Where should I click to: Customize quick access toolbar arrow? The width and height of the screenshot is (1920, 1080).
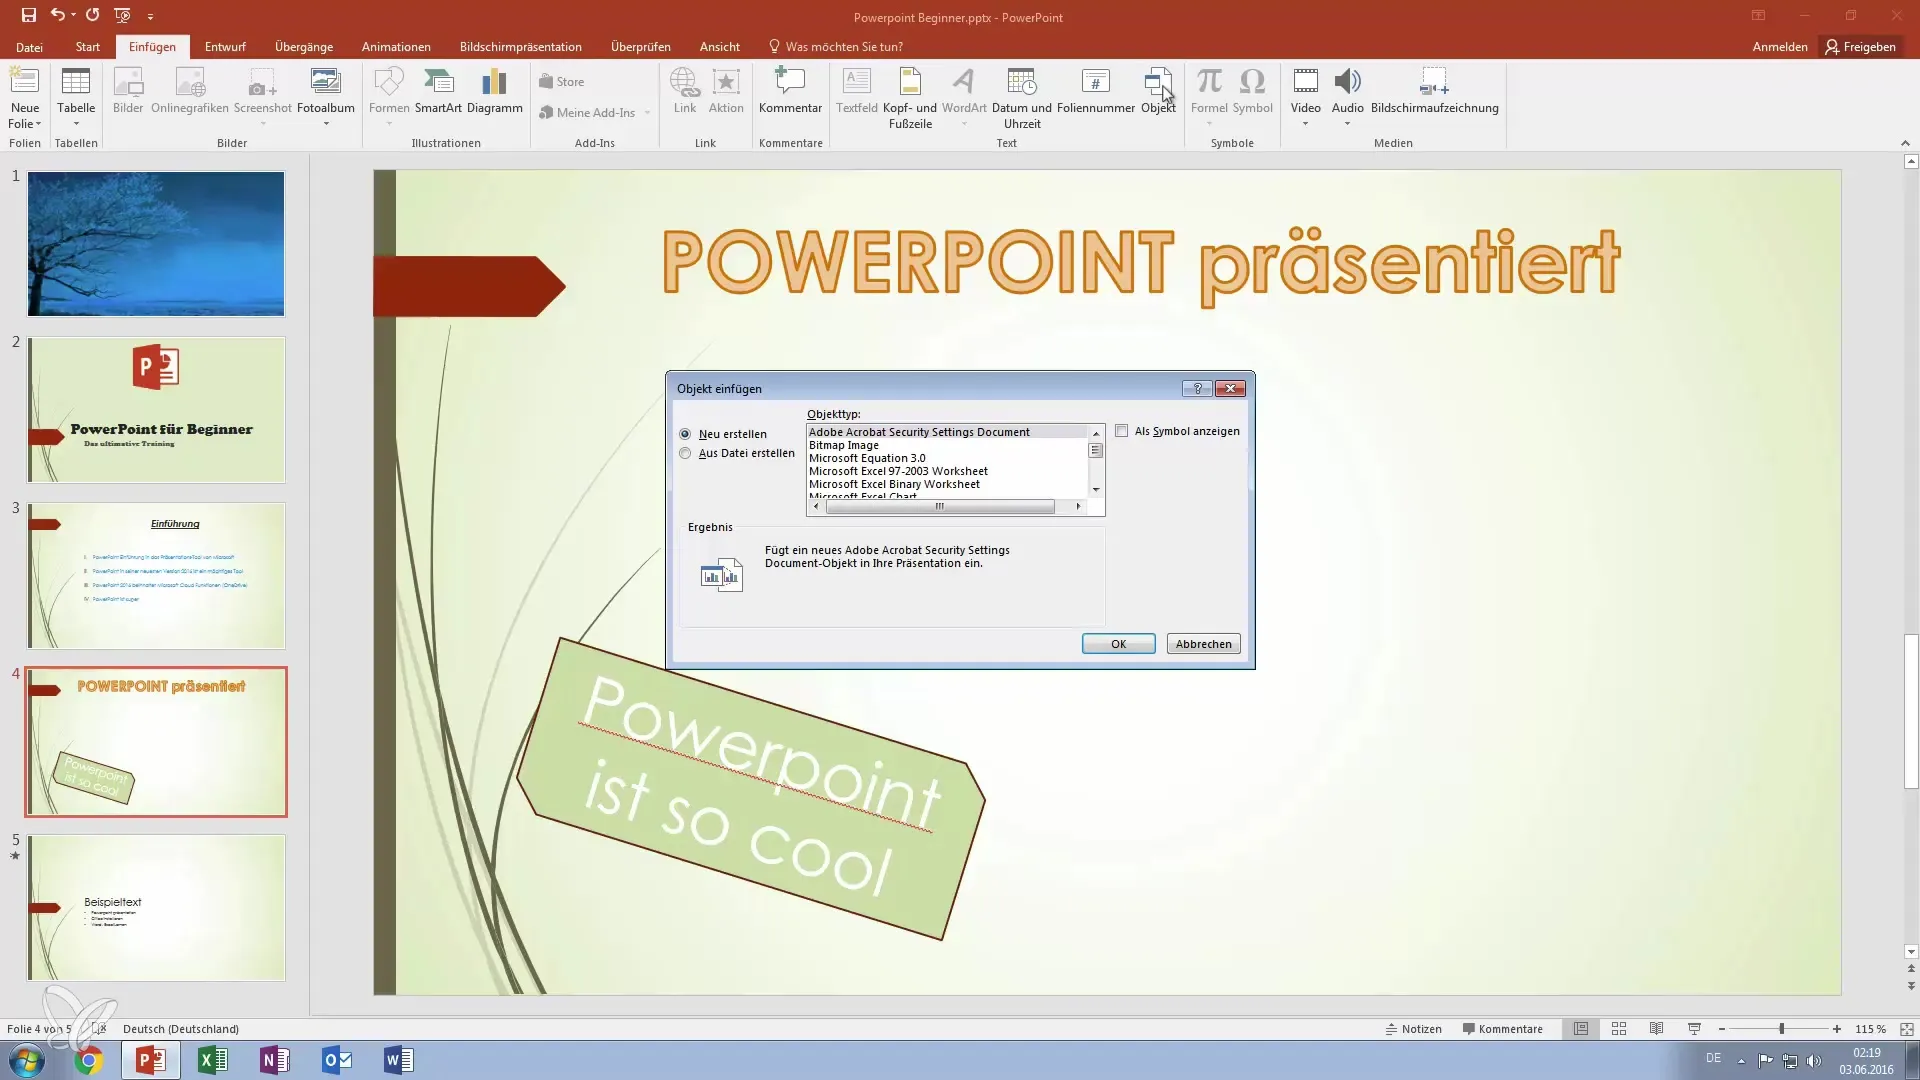150,16
